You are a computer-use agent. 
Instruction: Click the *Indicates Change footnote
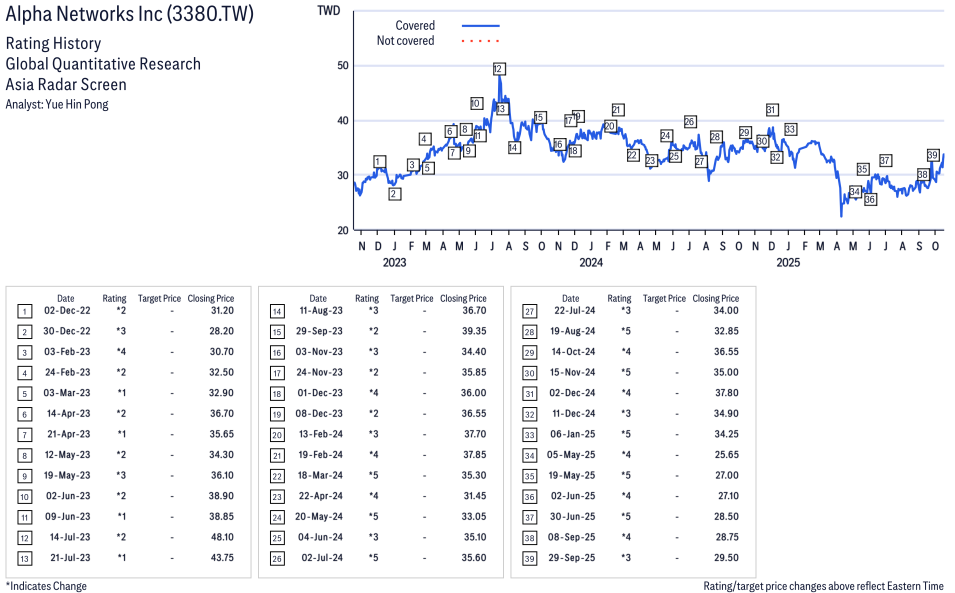click(46, 586)
